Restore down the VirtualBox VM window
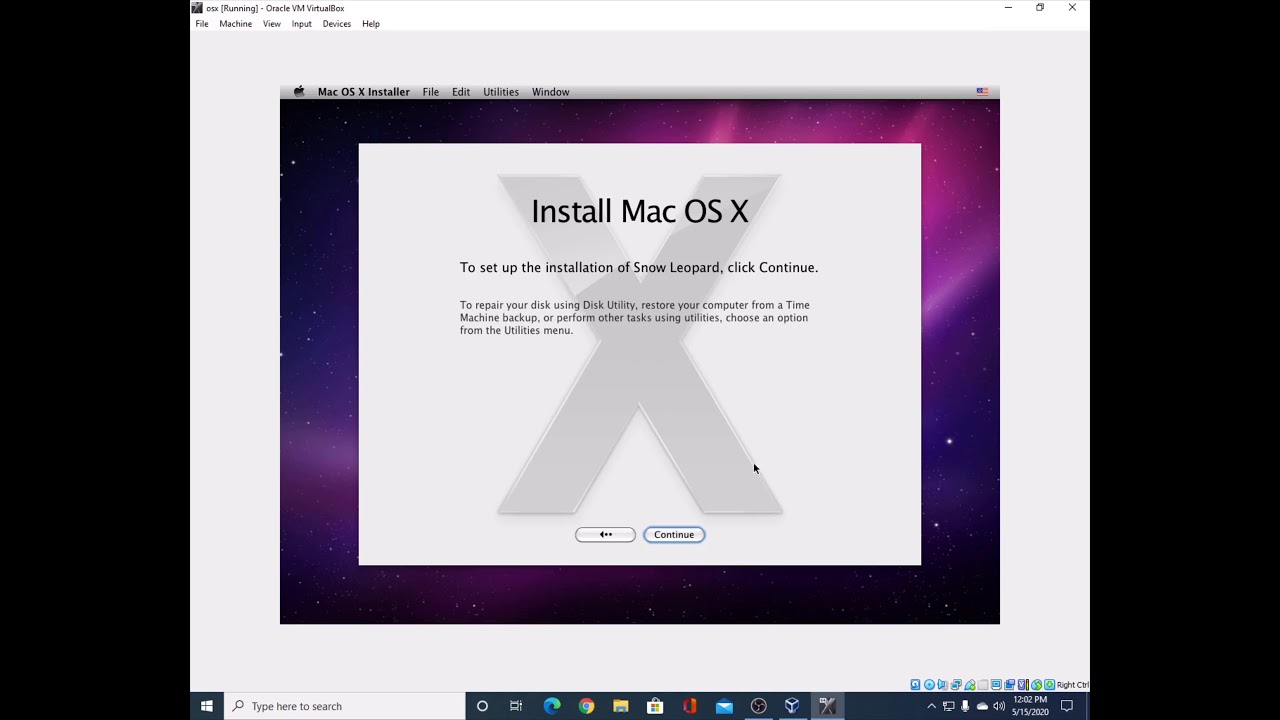Screen dimensions: 1280x720 point(1040,8)
